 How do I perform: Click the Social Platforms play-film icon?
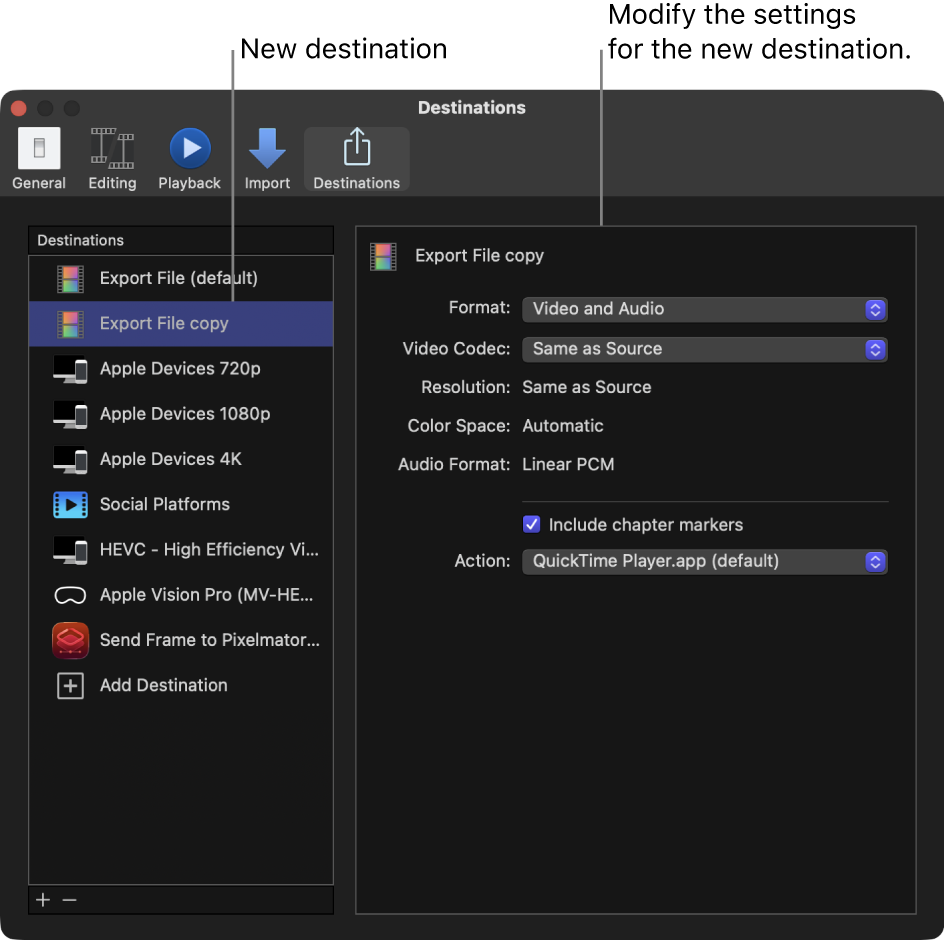pyautogui.click(x=70, y=504)
